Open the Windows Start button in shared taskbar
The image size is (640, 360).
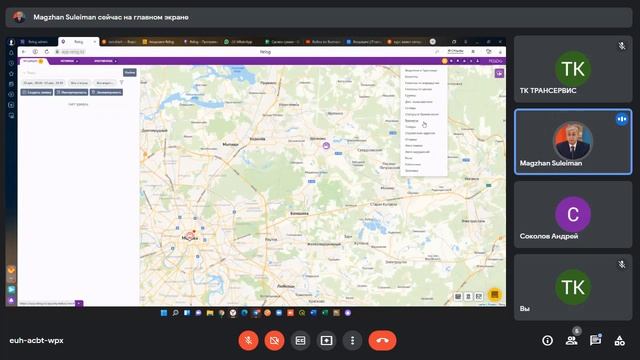[x=164, y=313]
